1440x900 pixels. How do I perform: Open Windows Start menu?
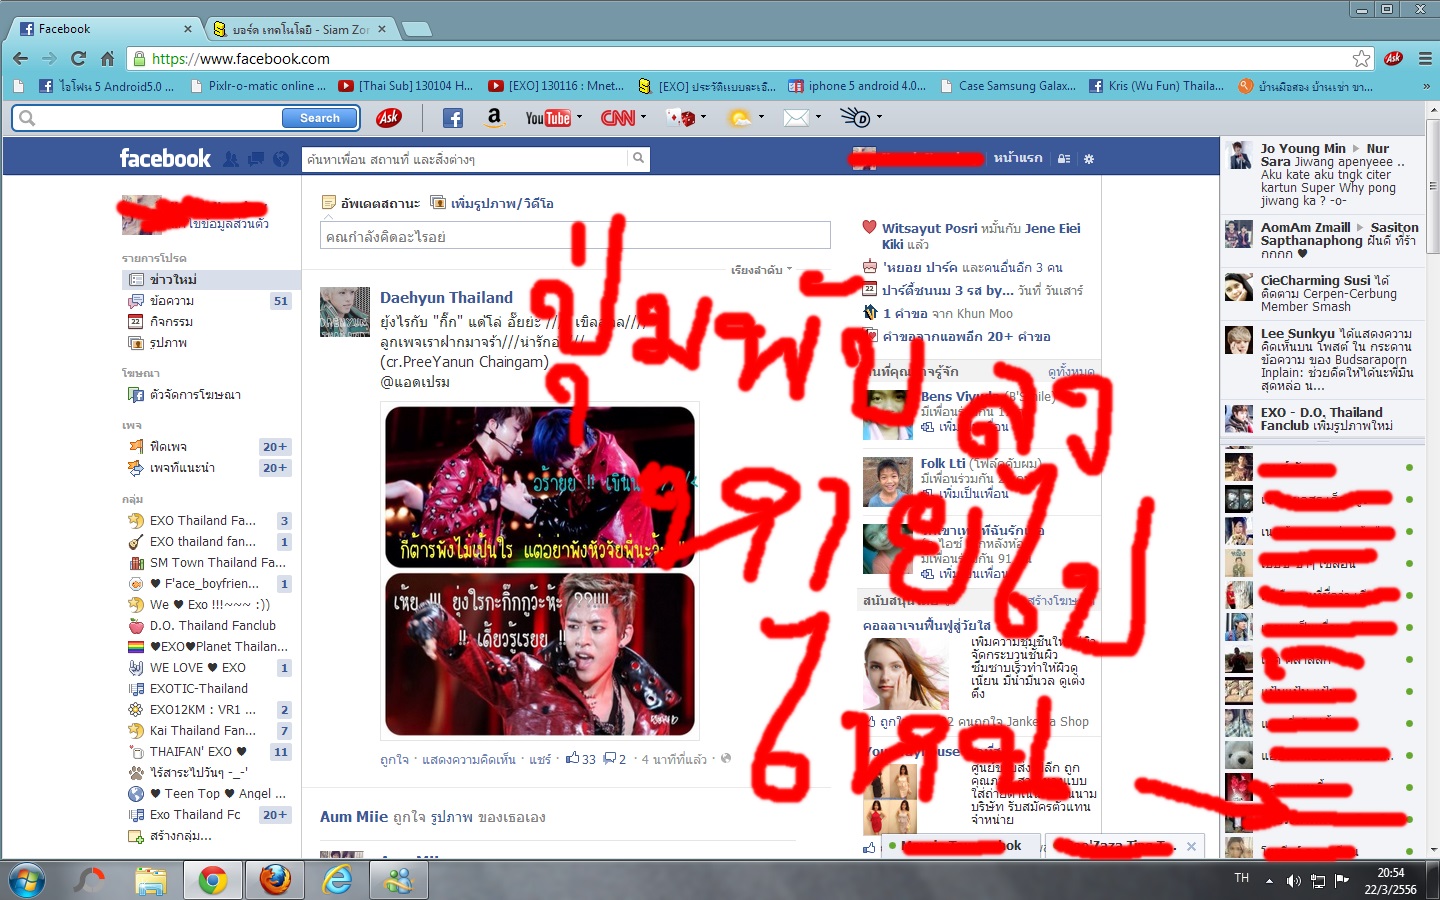click(26, 880)
